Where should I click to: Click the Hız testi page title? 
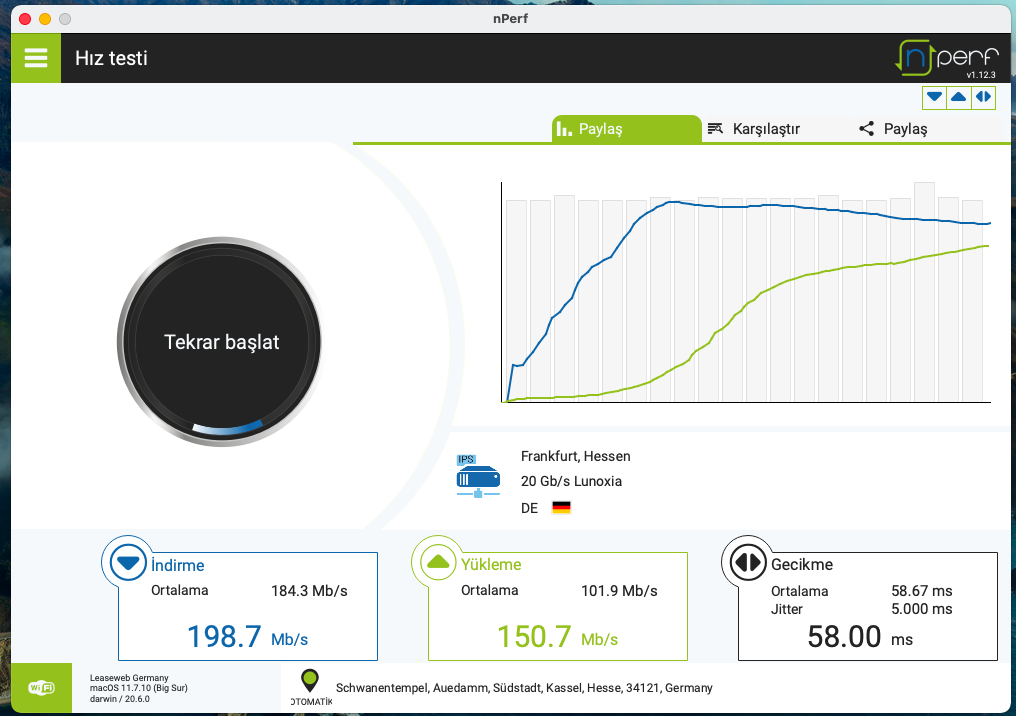(111, 58)
